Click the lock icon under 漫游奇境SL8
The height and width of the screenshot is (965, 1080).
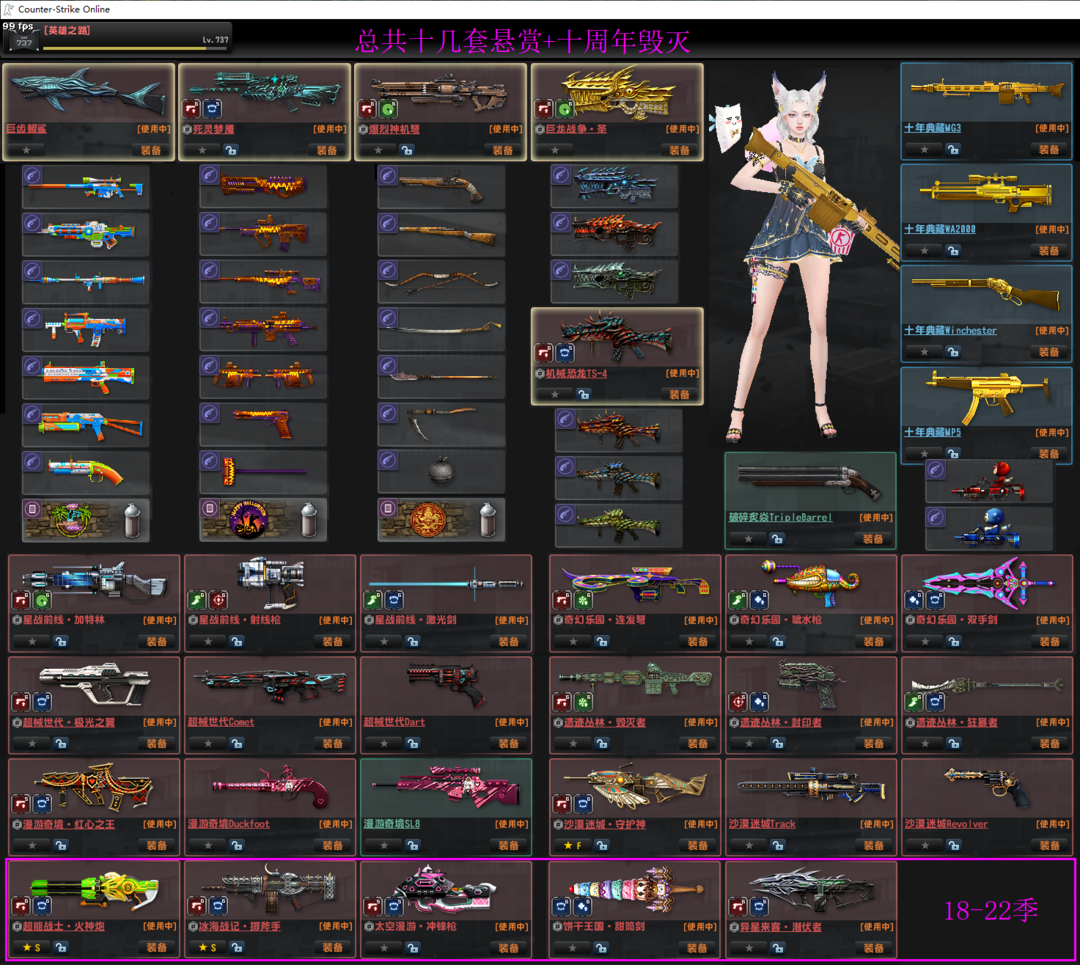point(413,845)
